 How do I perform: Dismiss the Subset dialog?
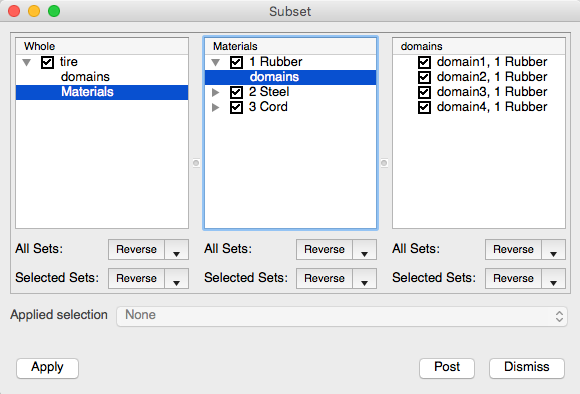527,368
